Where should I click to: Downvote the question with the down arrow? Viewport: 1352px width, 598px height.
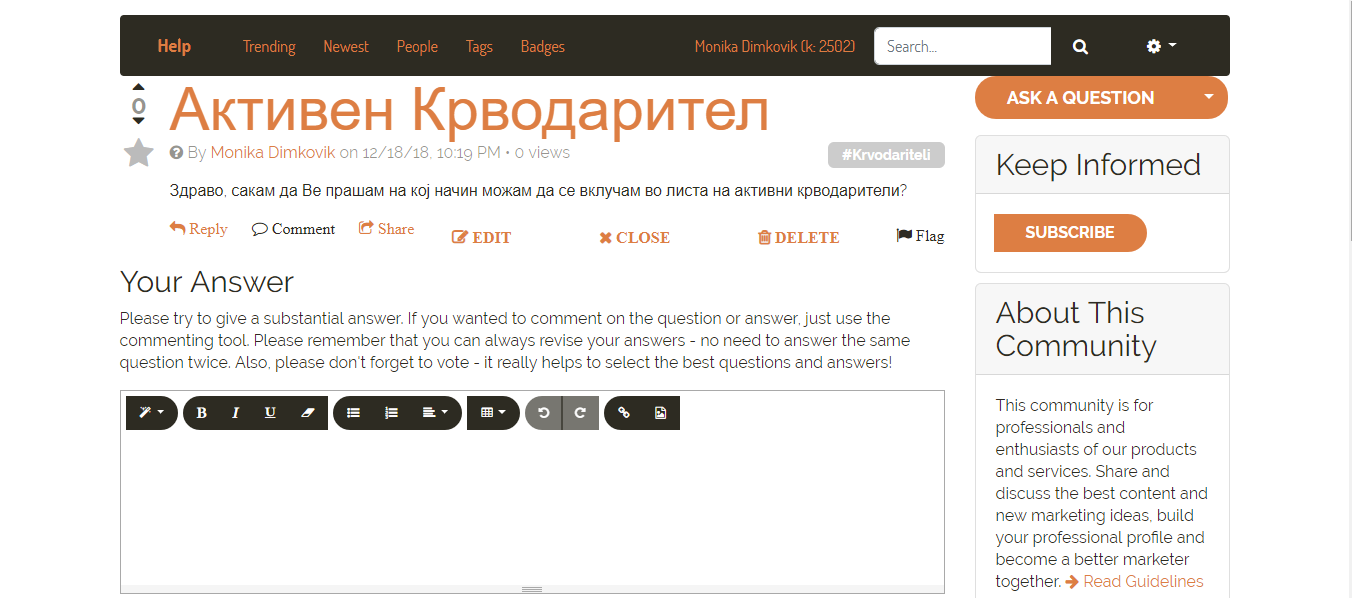[x=138, y=121]
